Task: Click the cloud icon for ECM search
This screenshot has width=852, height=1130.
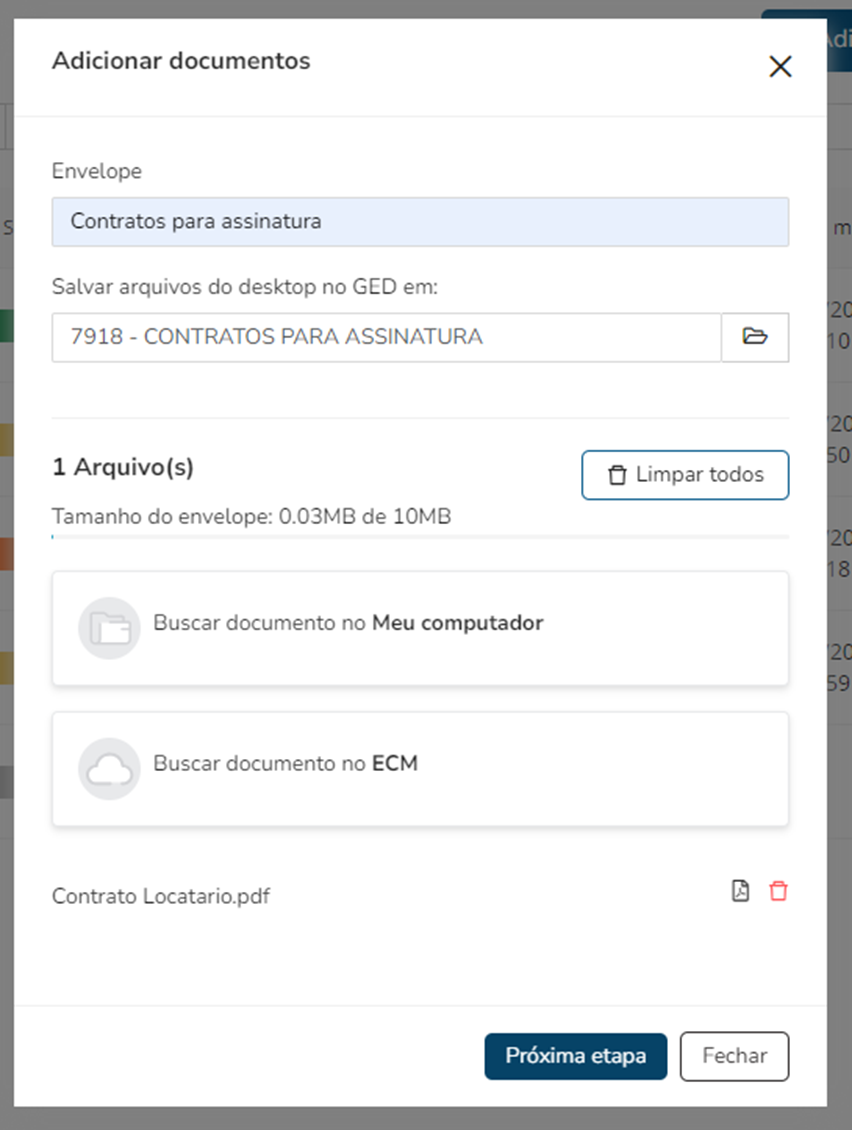Action: pos(109,768)
